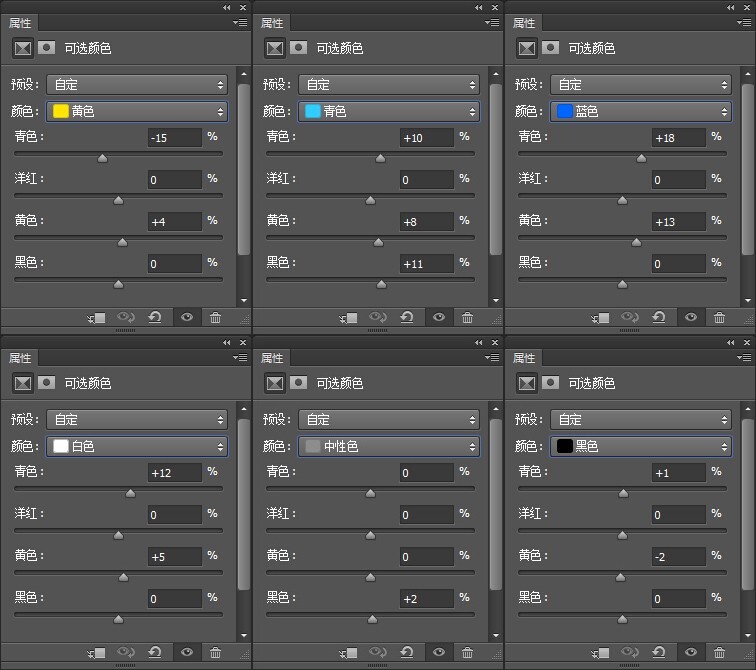Image resolution: width=756 pixels, height=670 pixels.
Task: Collapse the 黑色 panel with double-arrow button
Action: (x=730, y=342)
